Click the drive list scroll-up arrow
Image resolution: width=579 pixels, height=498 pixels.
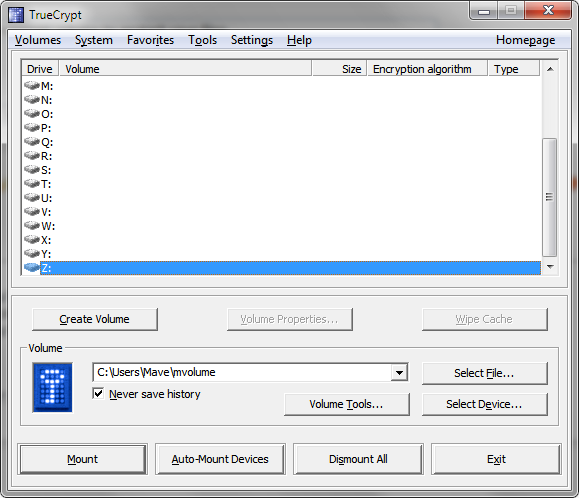(x=550, y=69)
